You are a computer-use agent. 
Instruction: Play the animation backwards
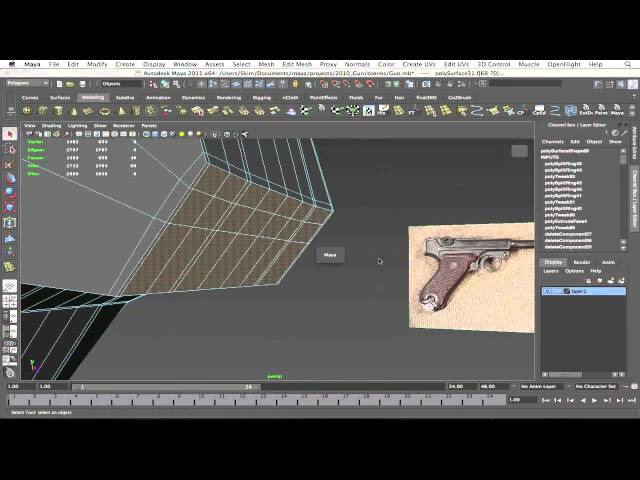582,400
